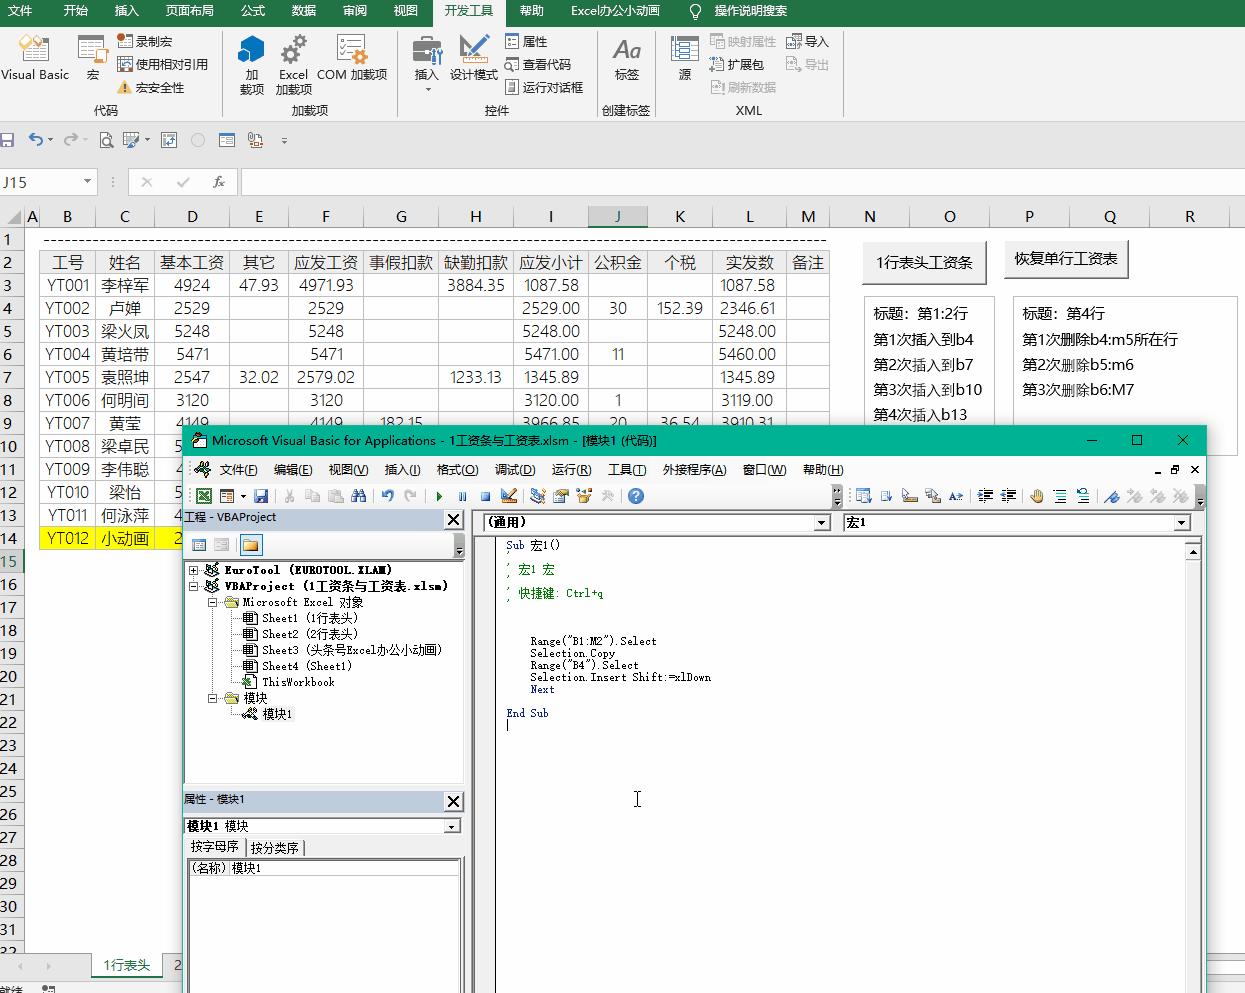The width and height of the screenshot is (1245, 993).
Task: Click the 录制宏 record macro icon
Action: (x=145, y=41)
